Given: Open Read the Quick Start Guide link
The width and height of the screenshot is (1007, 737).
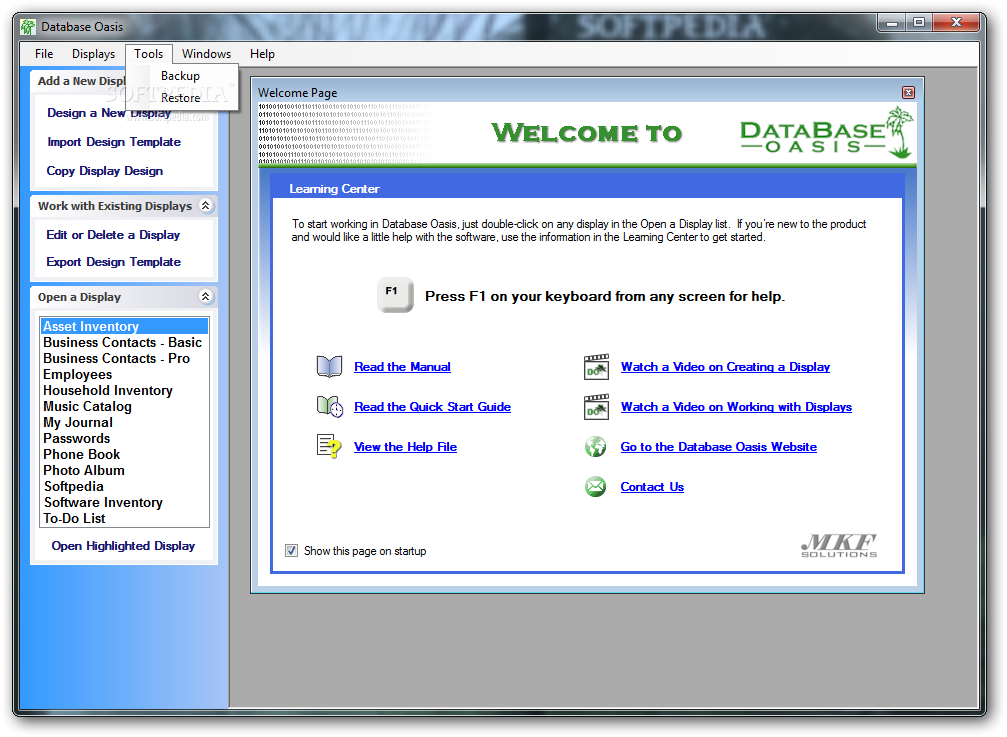Looking at the screenshot, I should point(432,406).
